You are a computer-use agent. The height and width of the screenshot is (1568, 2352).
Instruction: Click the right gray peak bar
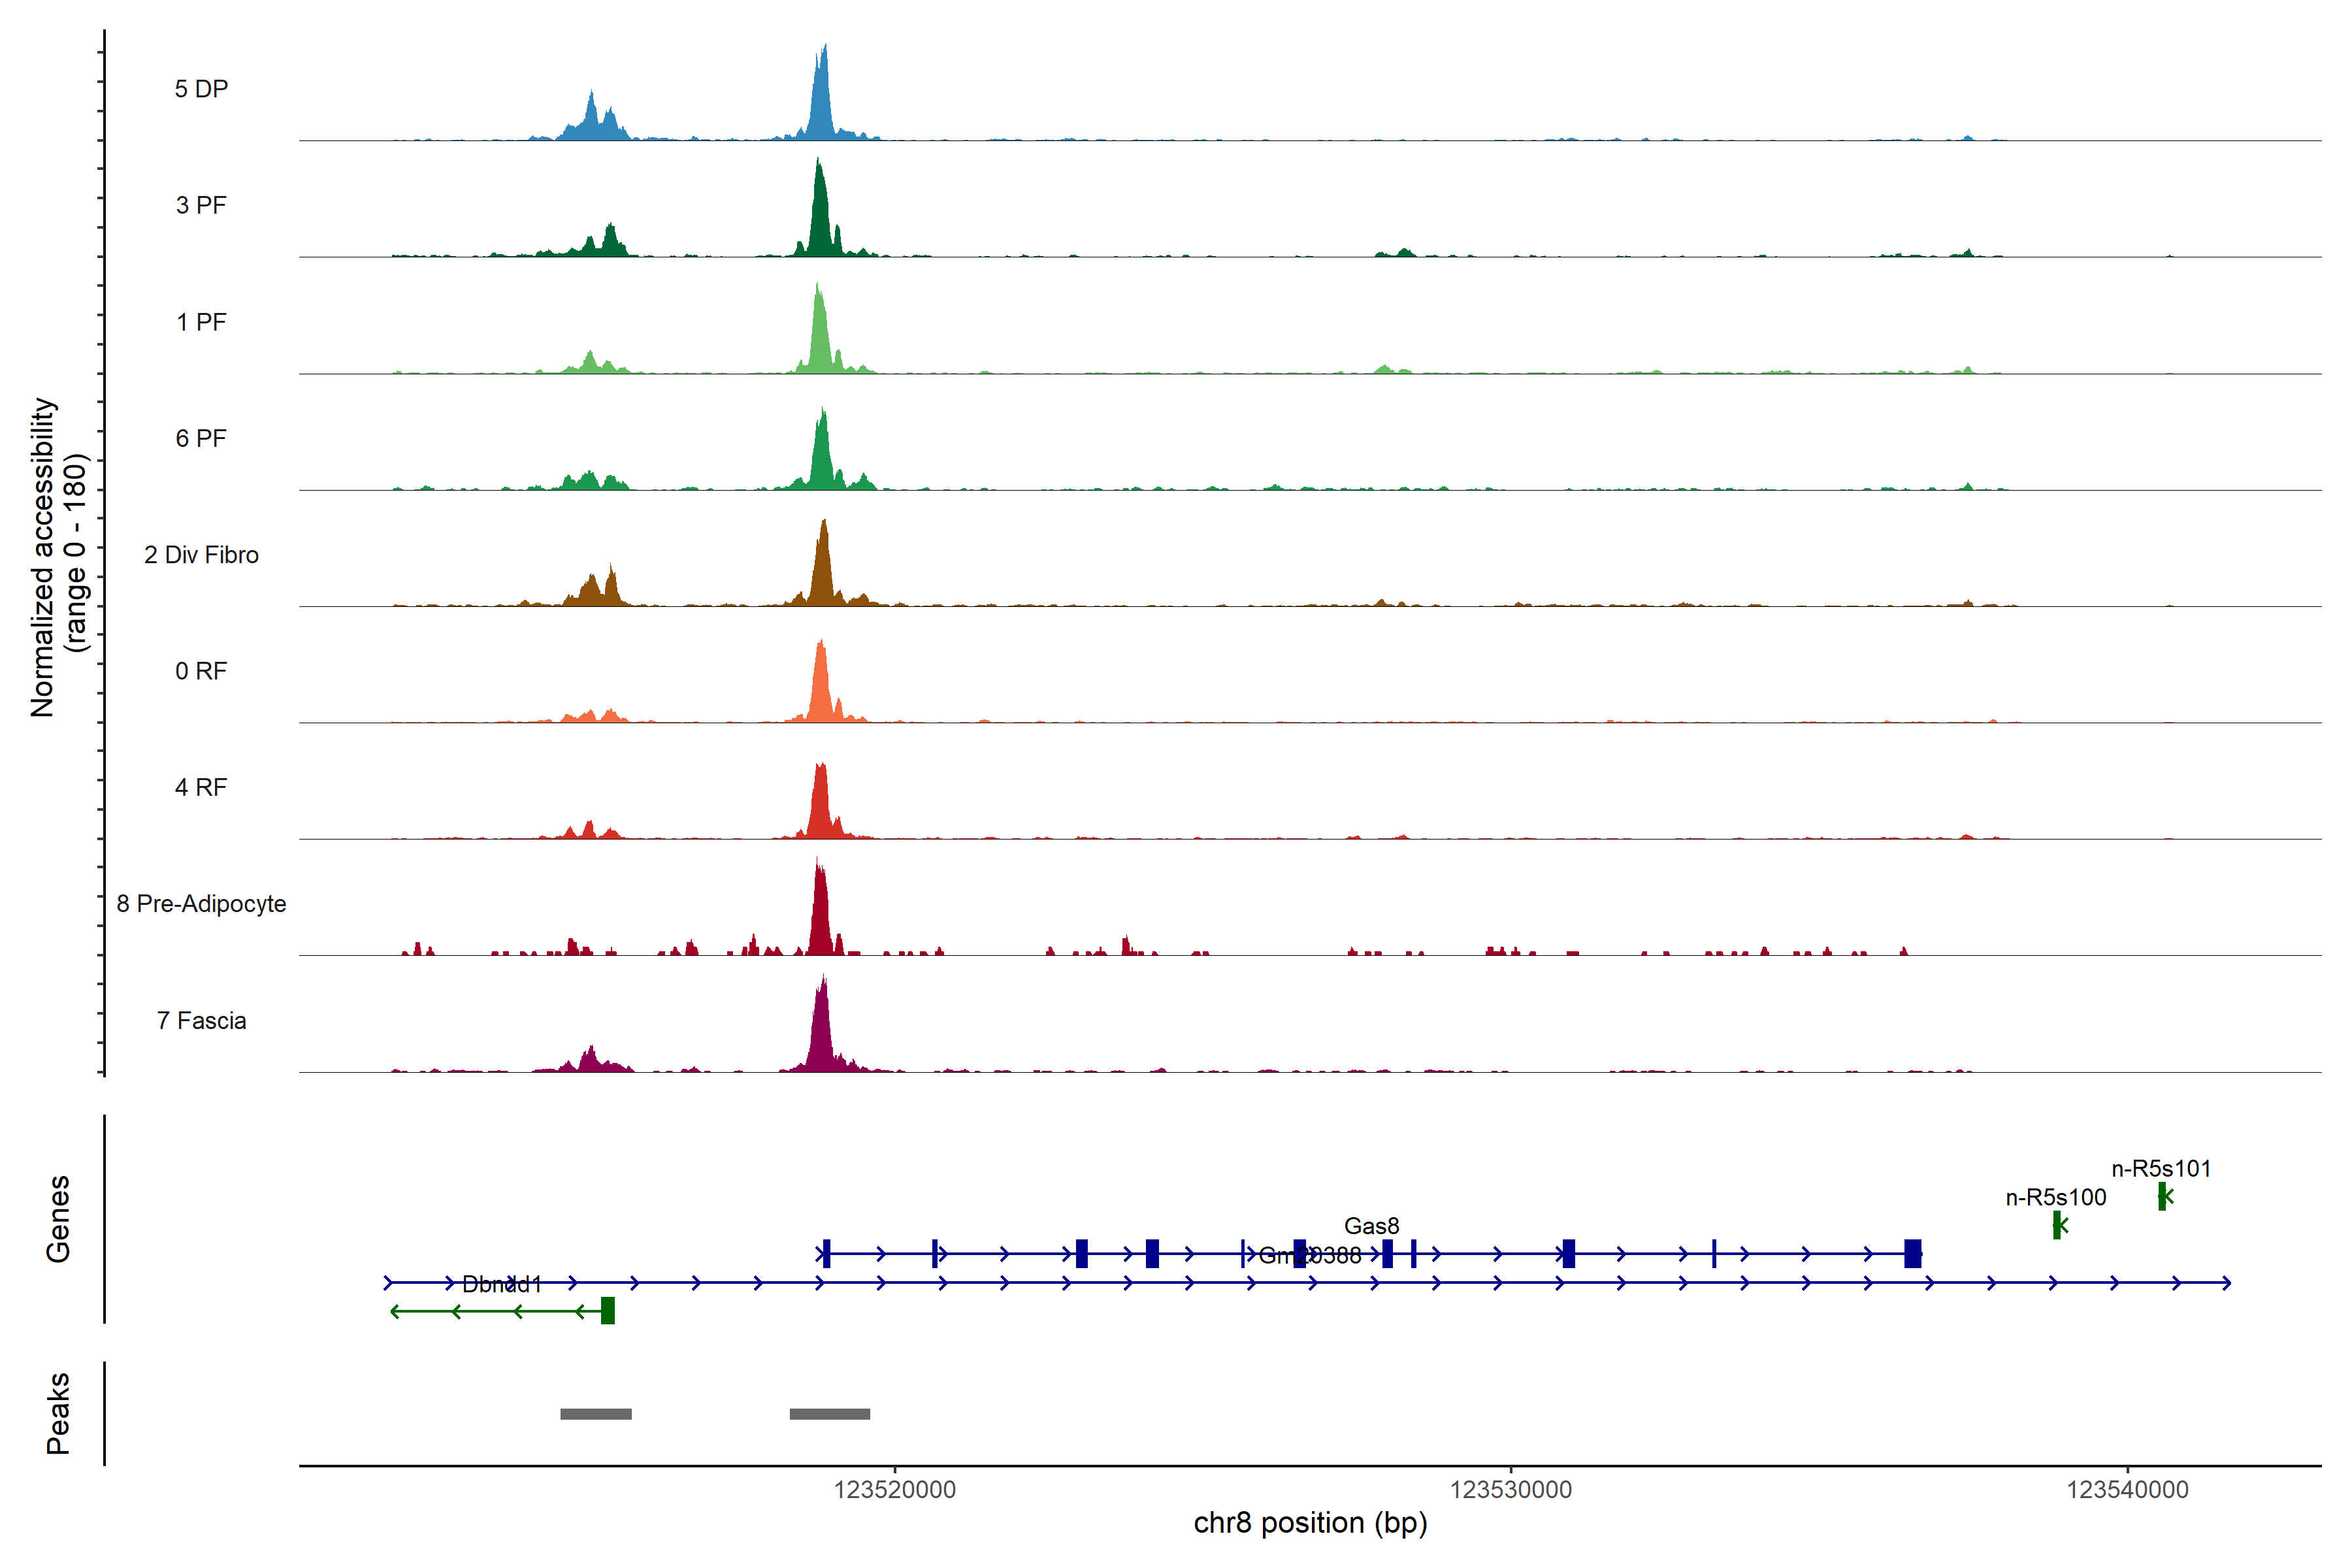(829, 1414)
